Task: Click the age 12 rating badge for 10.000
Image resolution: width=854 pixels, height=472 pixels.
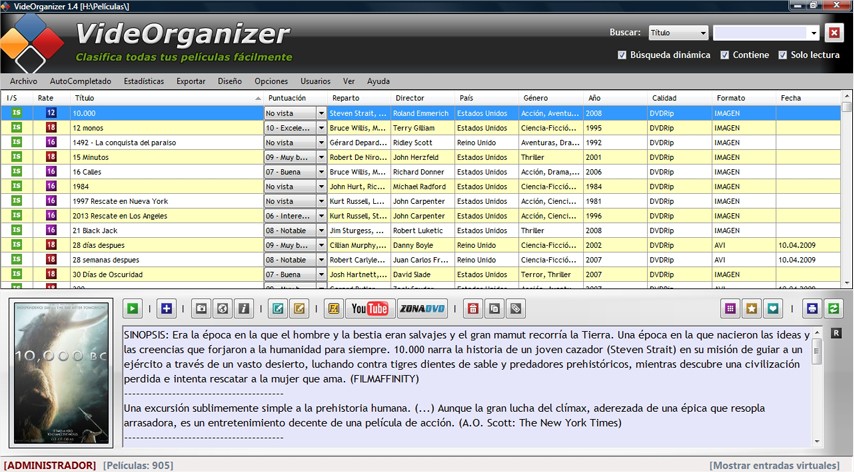Action: click(51, 113)
